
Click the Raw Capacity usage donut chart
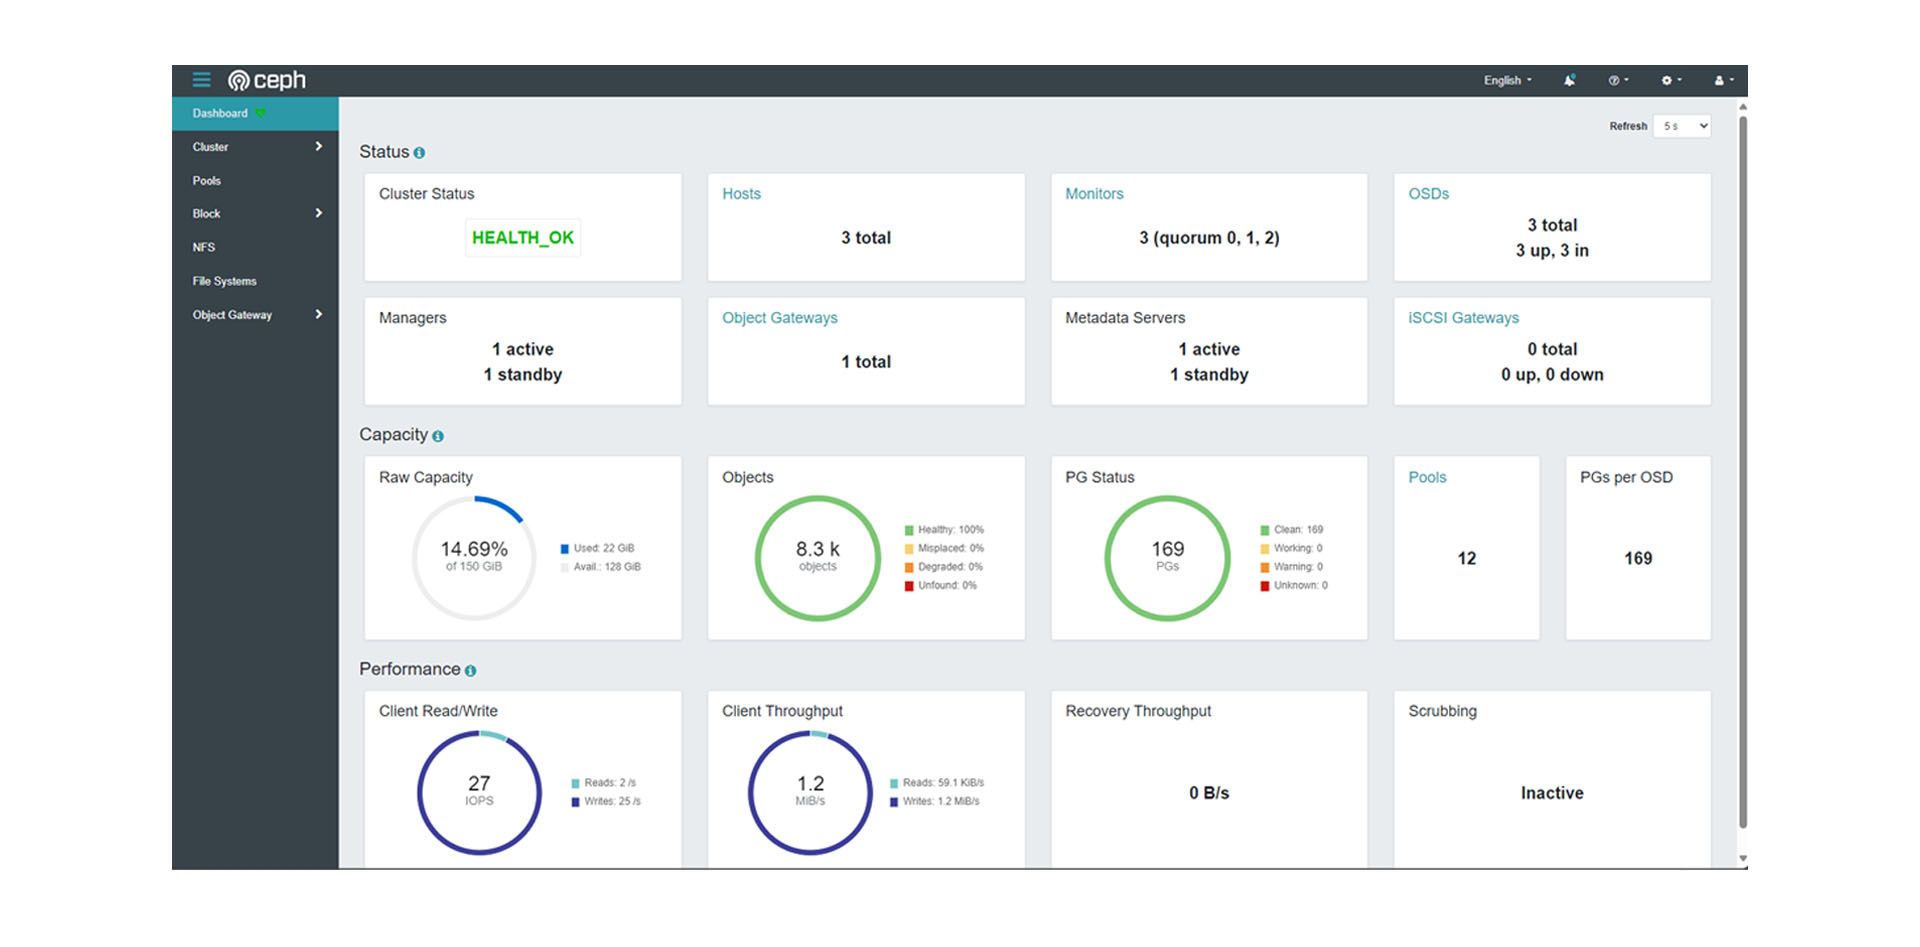(x=474, y=558)
